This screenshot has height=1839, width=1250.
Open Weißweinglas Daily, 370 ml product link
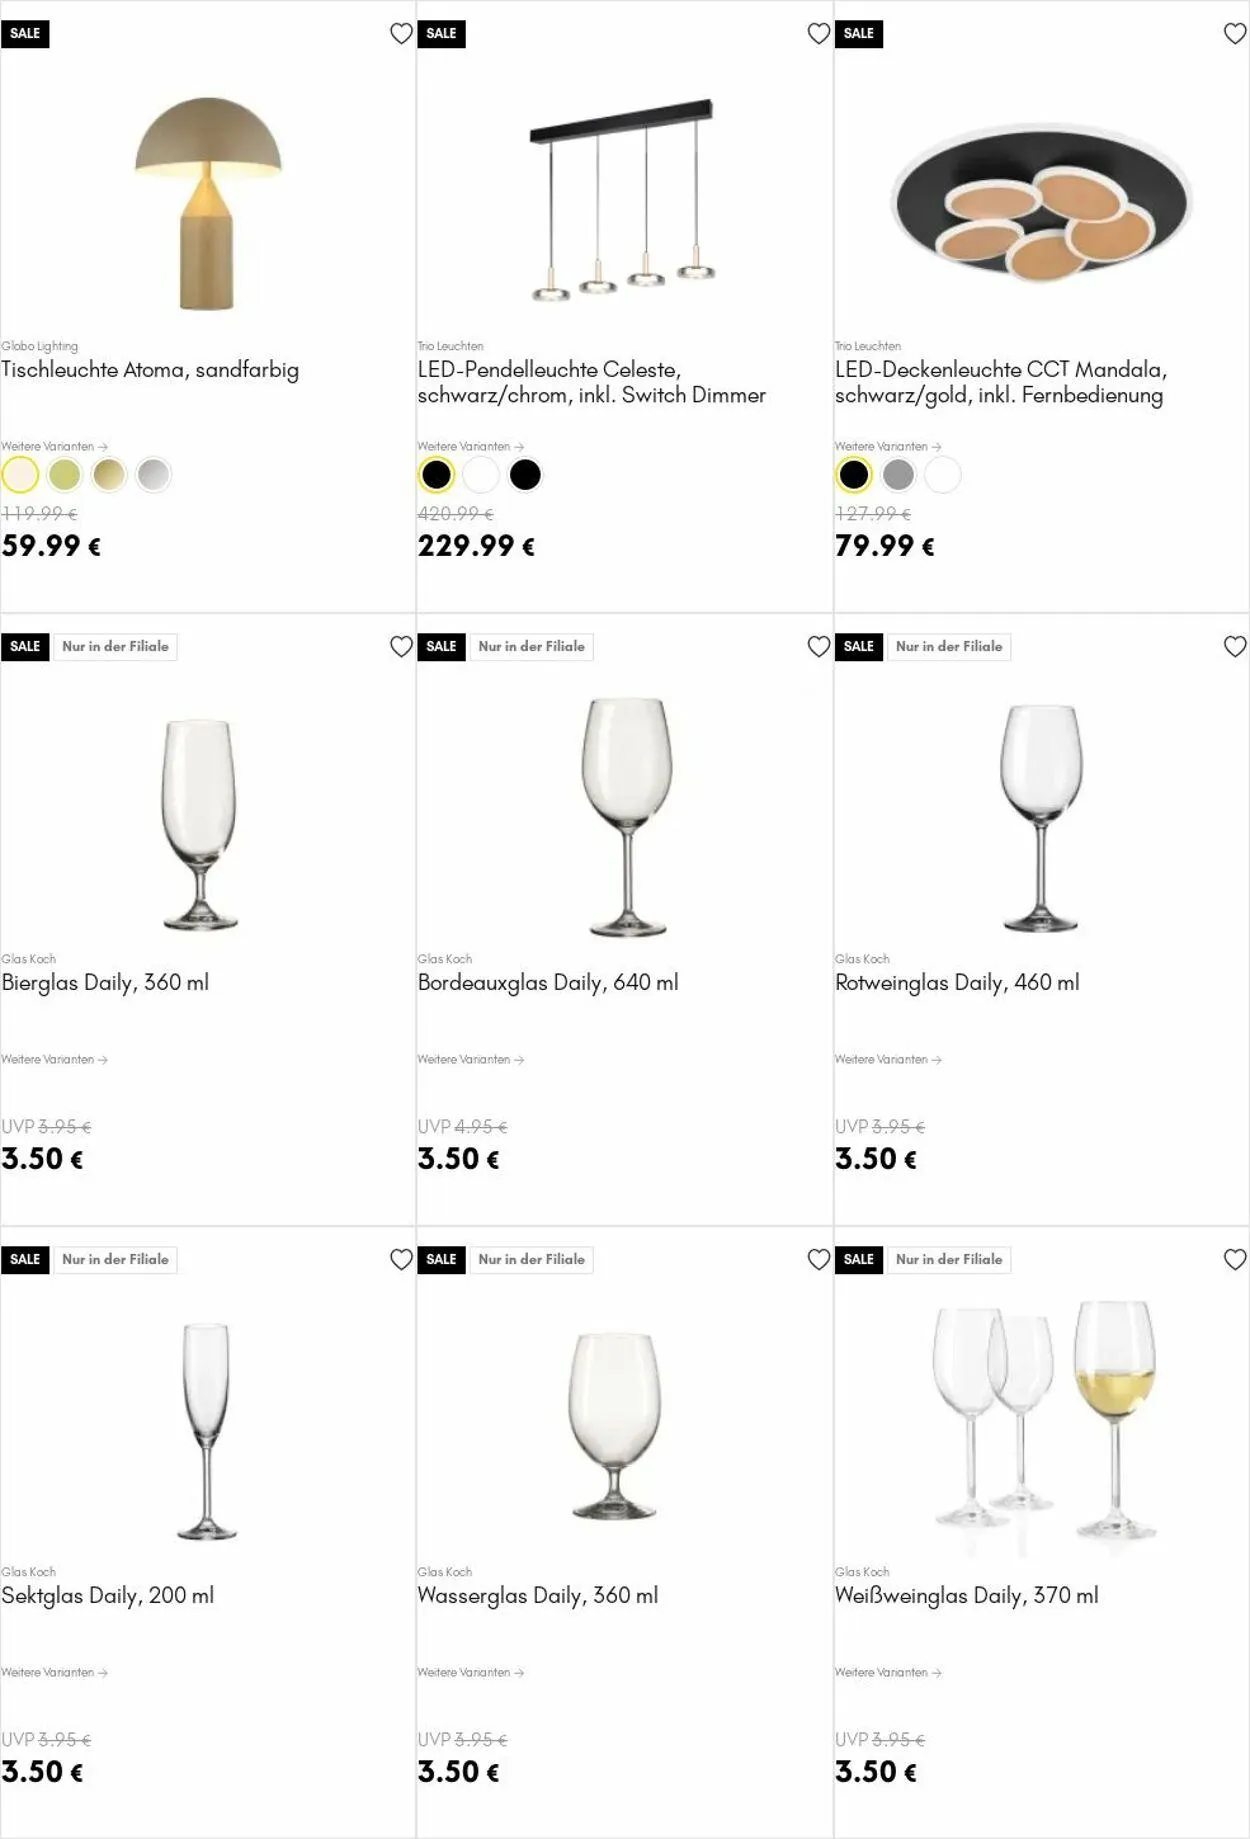[966, 1596]
